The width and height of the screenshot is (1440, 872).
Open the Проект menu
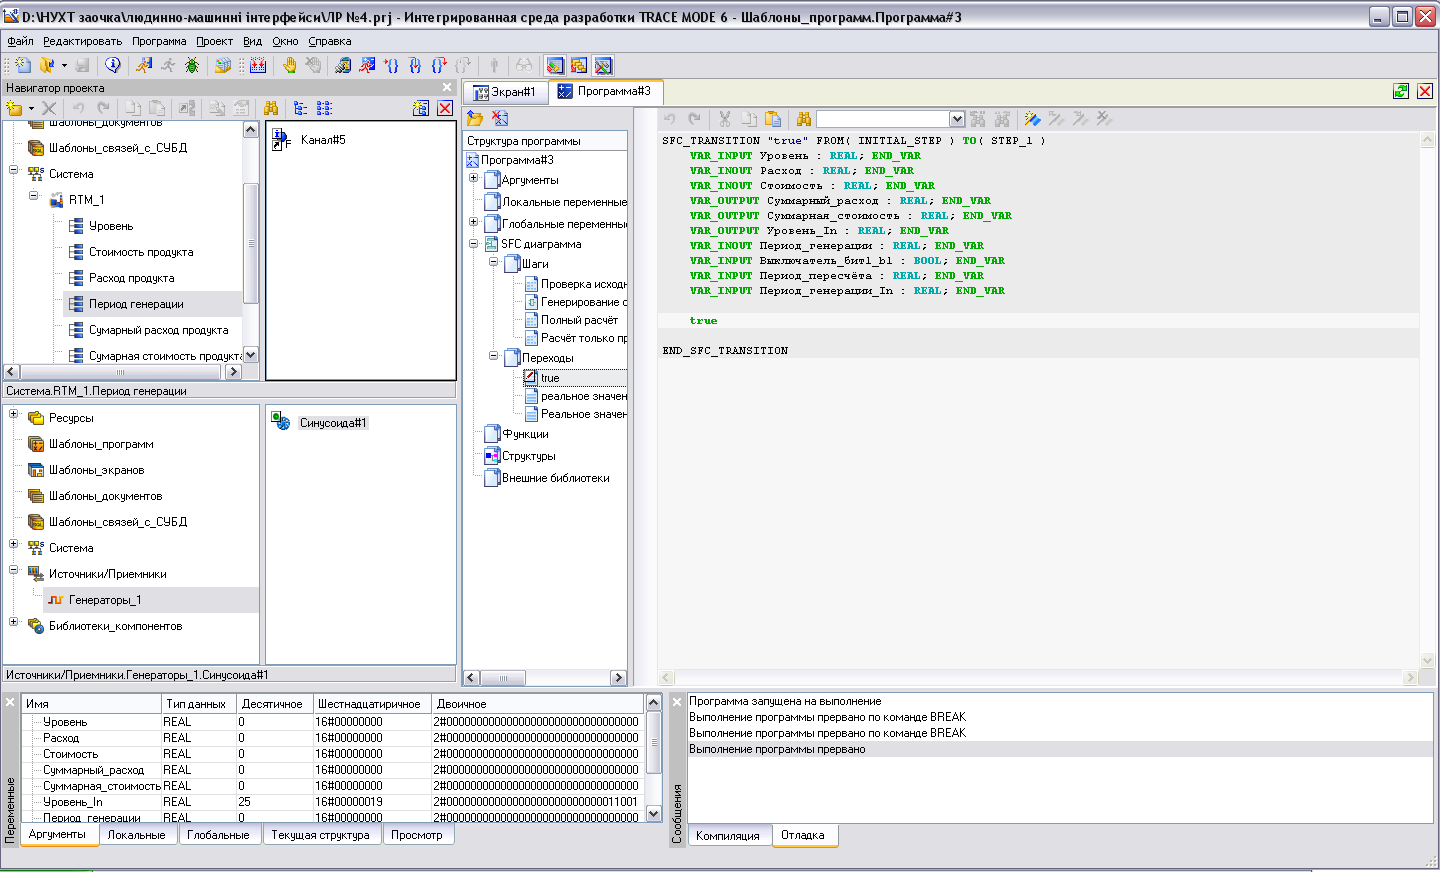tap(214, 41)
